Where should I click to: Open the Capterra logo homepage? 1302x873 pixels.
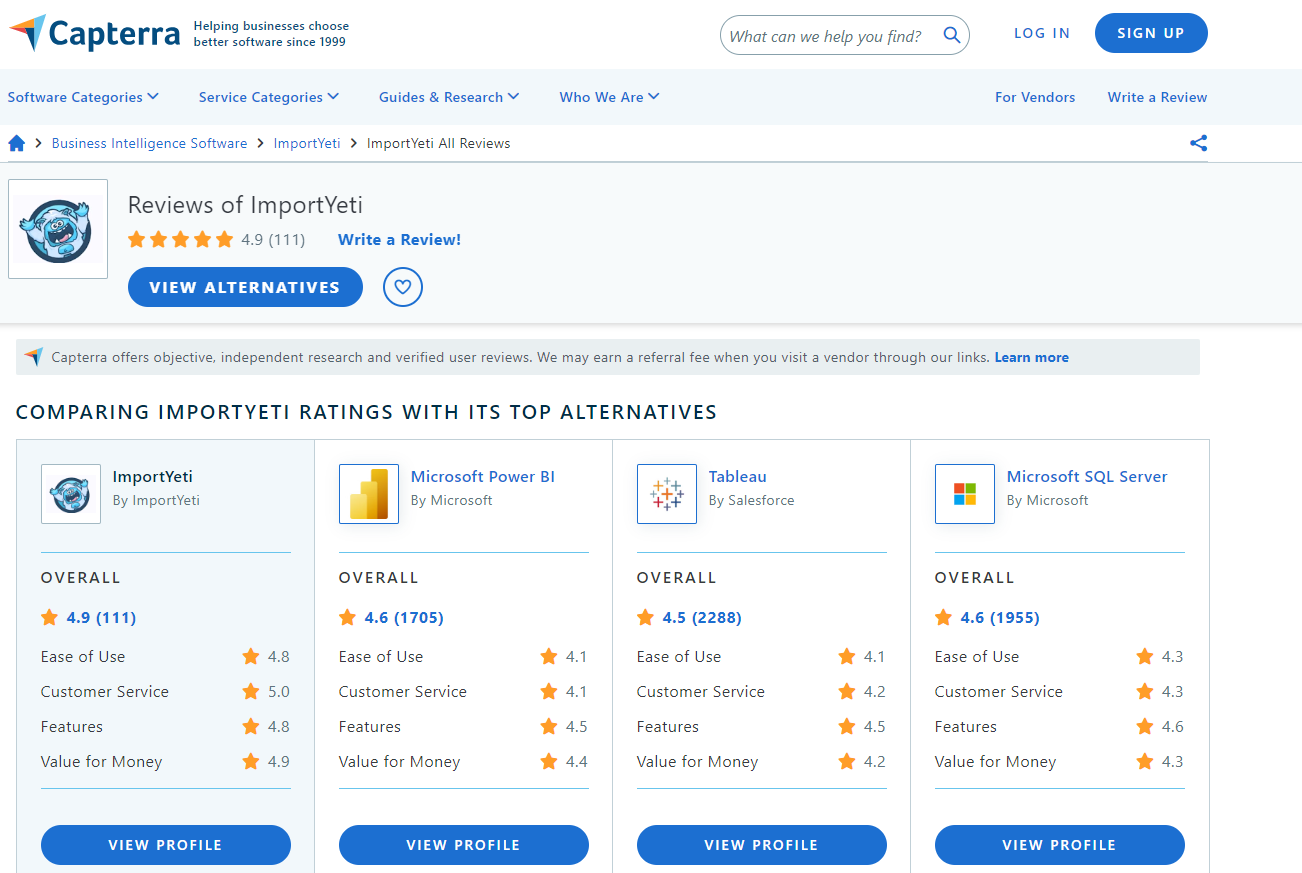click(x=95, y=34)
